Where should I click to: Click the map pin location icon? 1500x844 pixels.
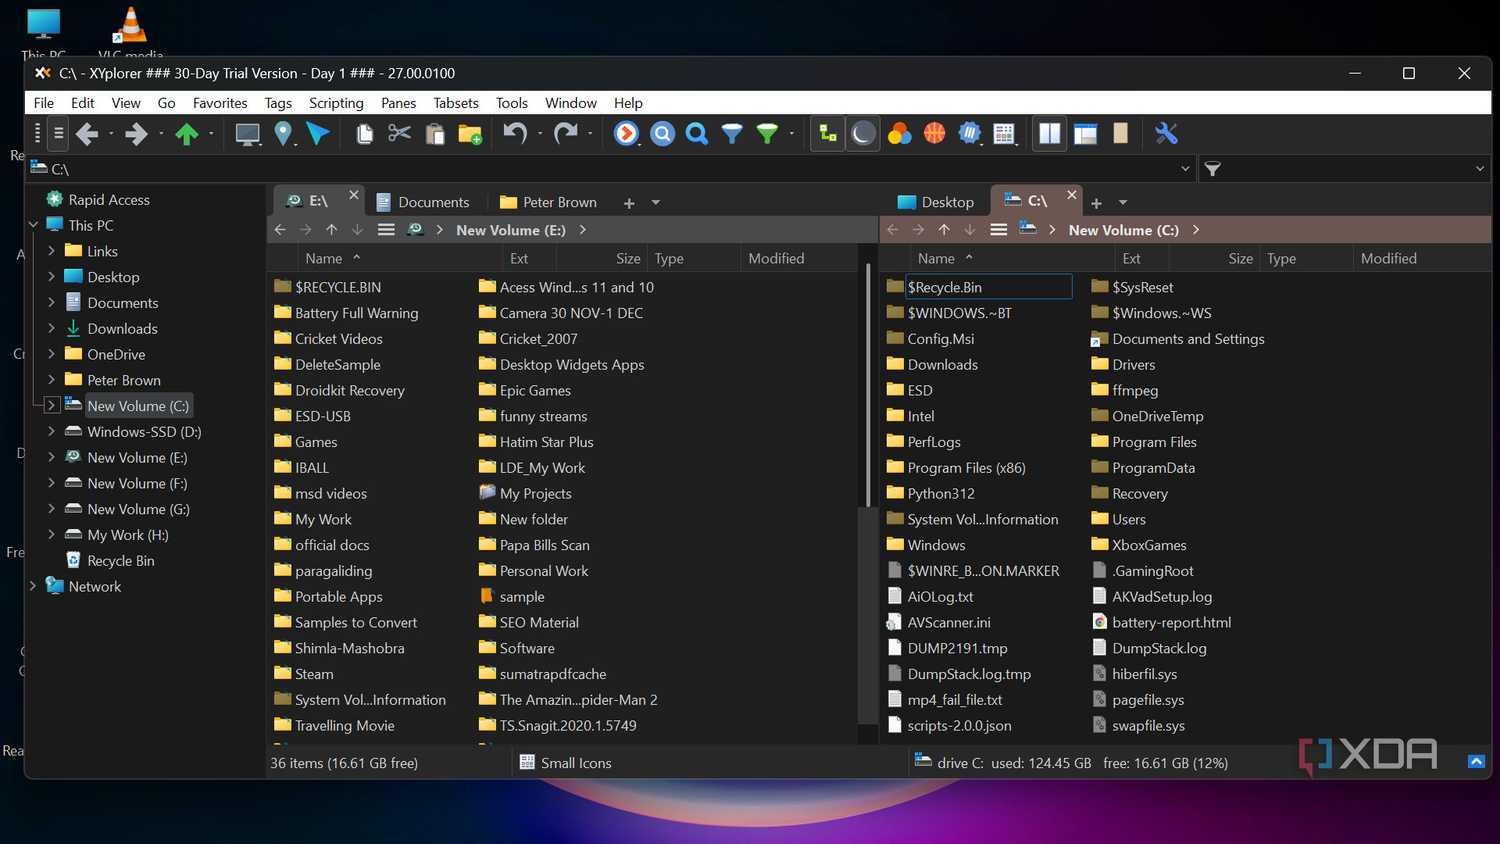pos(283,134)
